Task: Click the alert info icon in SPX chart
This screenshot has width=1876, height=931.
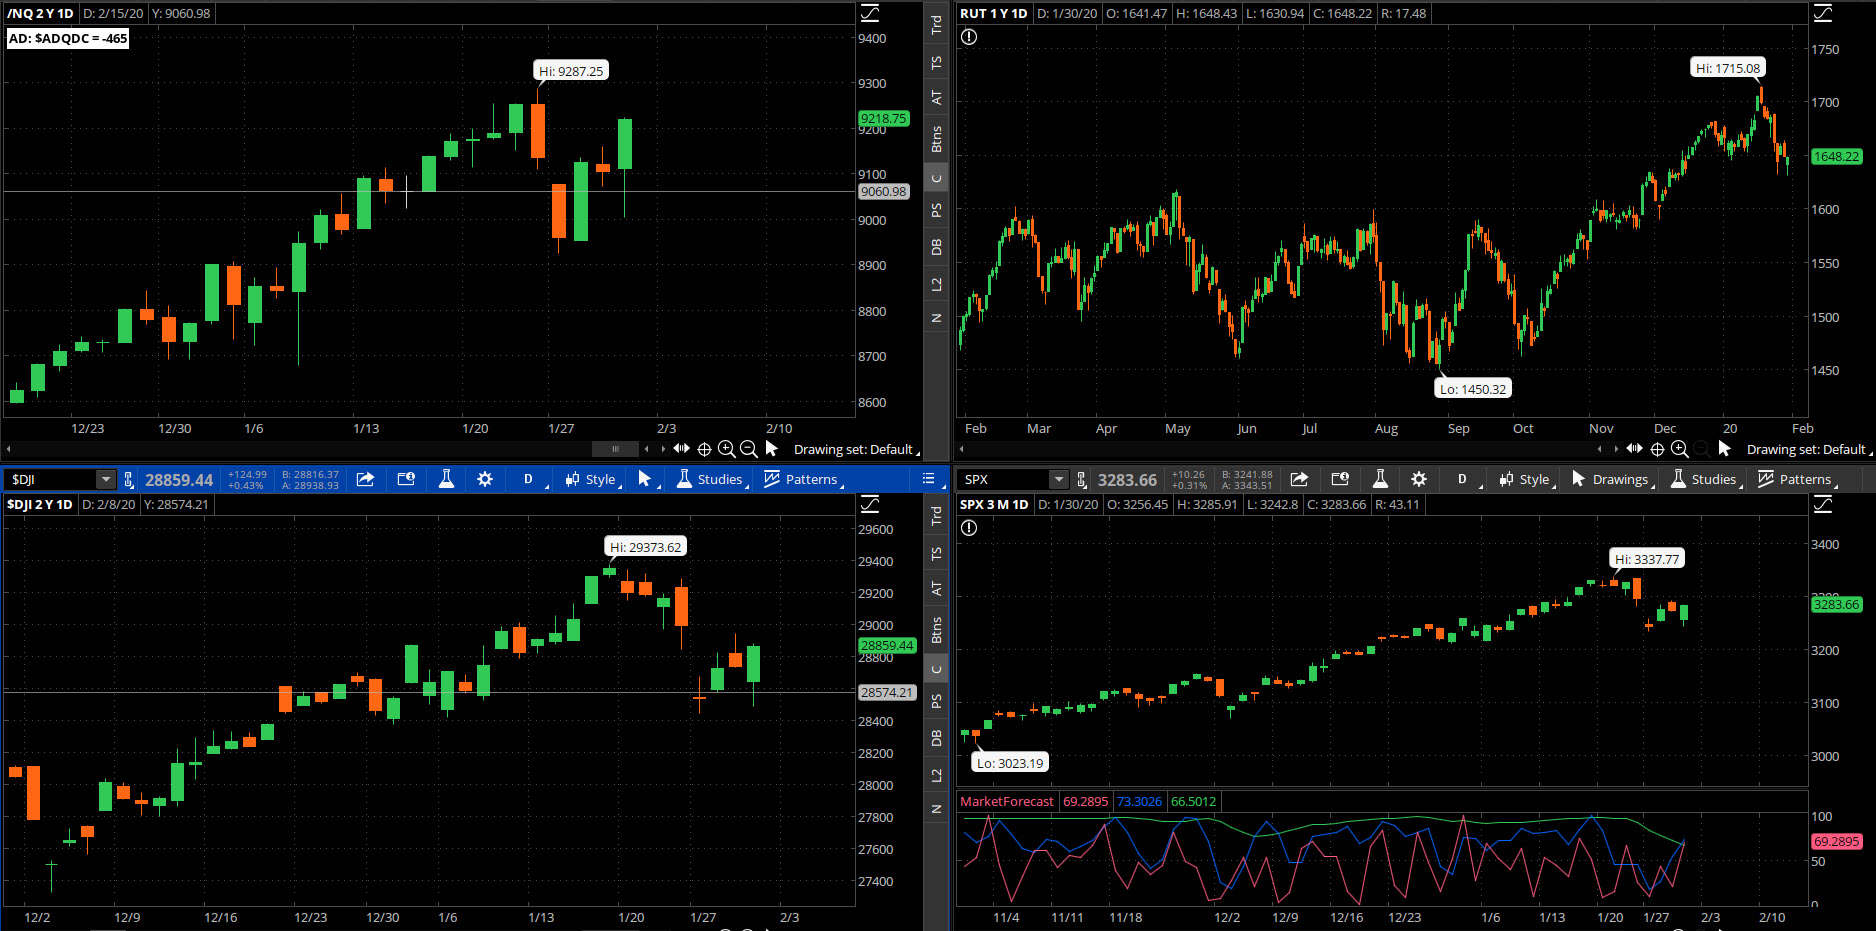Action: tap(969, 528)
